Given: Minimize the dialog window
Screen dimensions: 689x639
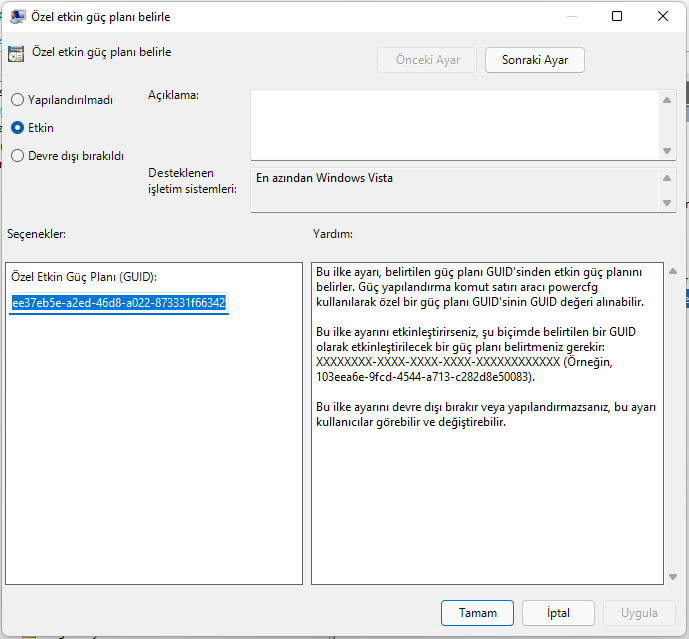Looking at the screenshot, I should tap(572, 16).
